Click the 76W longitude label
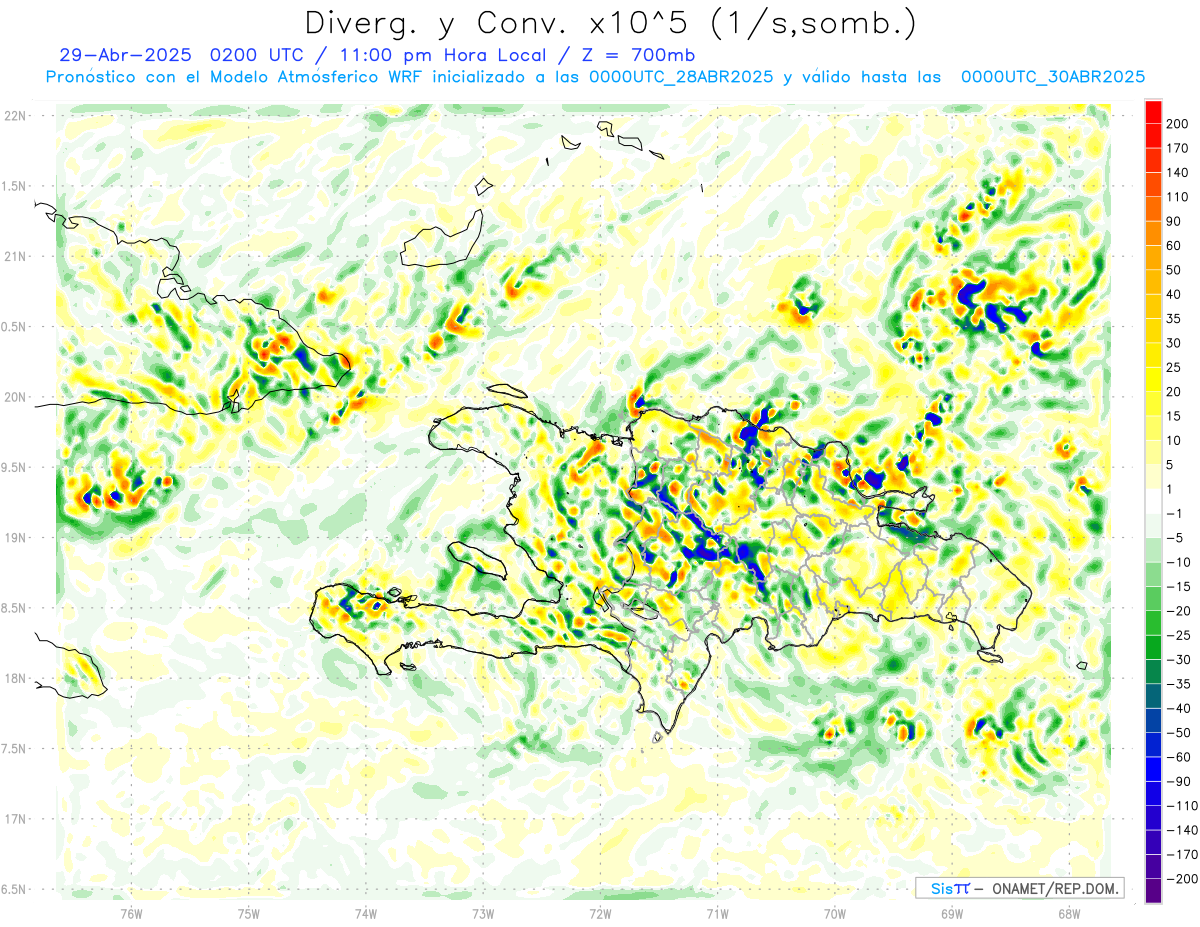 [131, 912]
